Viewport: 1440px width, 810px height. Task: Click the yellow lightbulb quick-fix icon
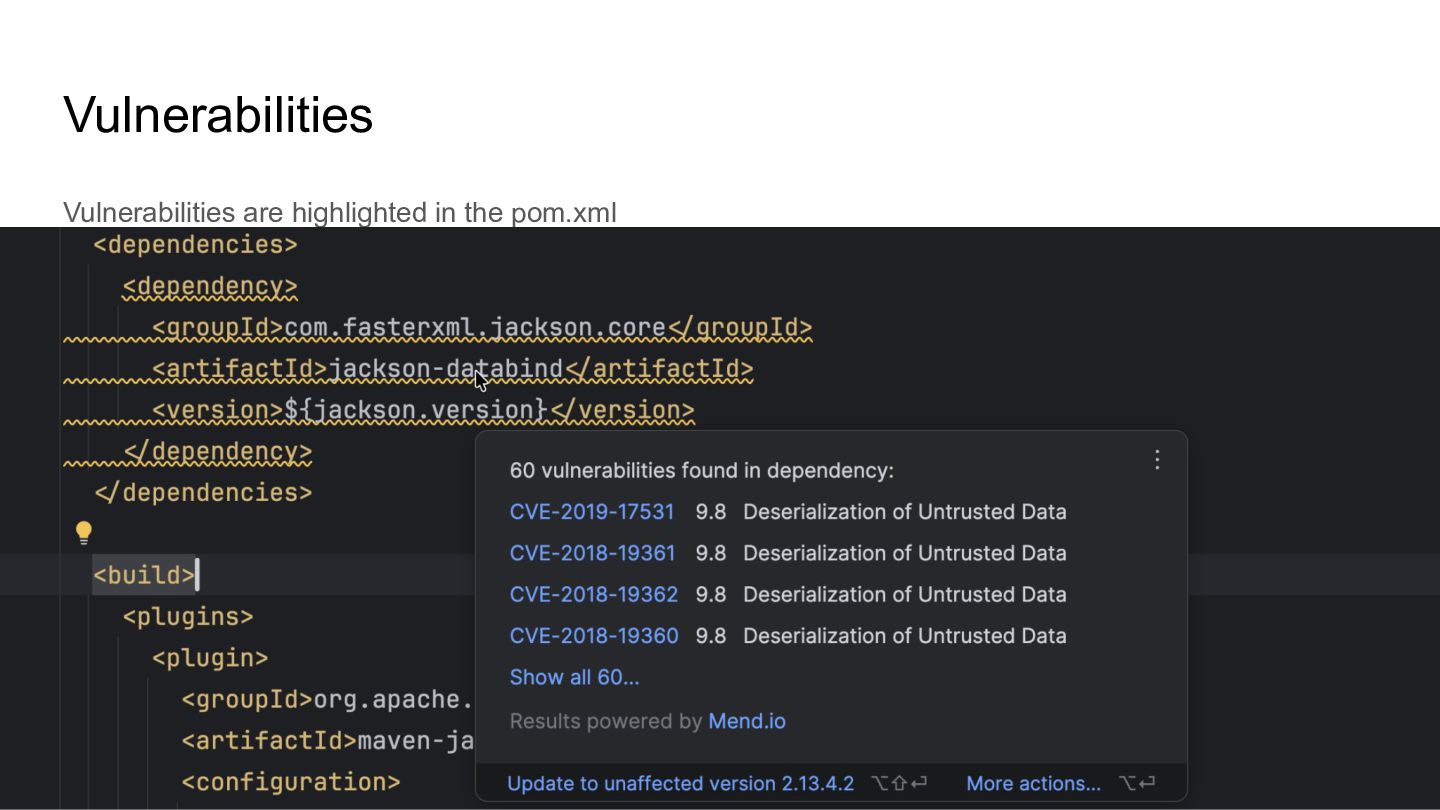(x=84, y=533)
